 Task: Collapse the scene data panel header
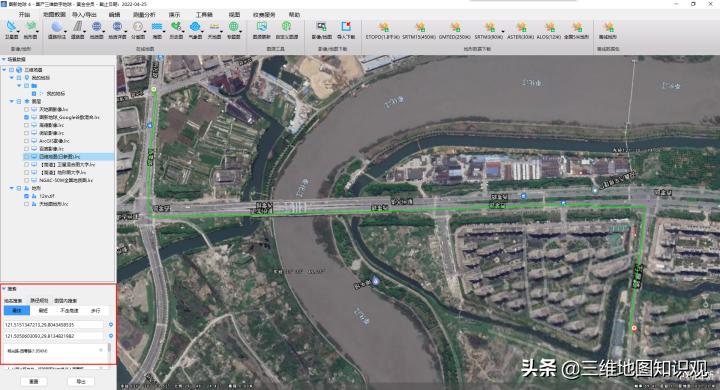click(x=4, y=59)
